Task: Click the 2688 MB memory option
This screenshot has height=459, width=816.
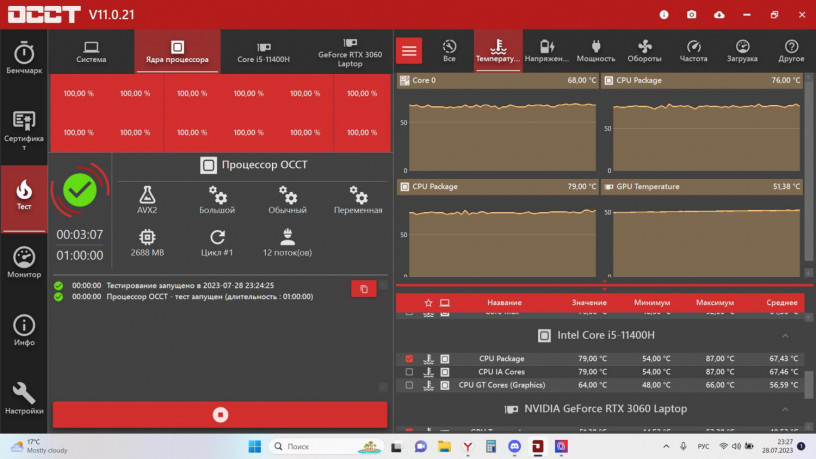Action: 147,243
